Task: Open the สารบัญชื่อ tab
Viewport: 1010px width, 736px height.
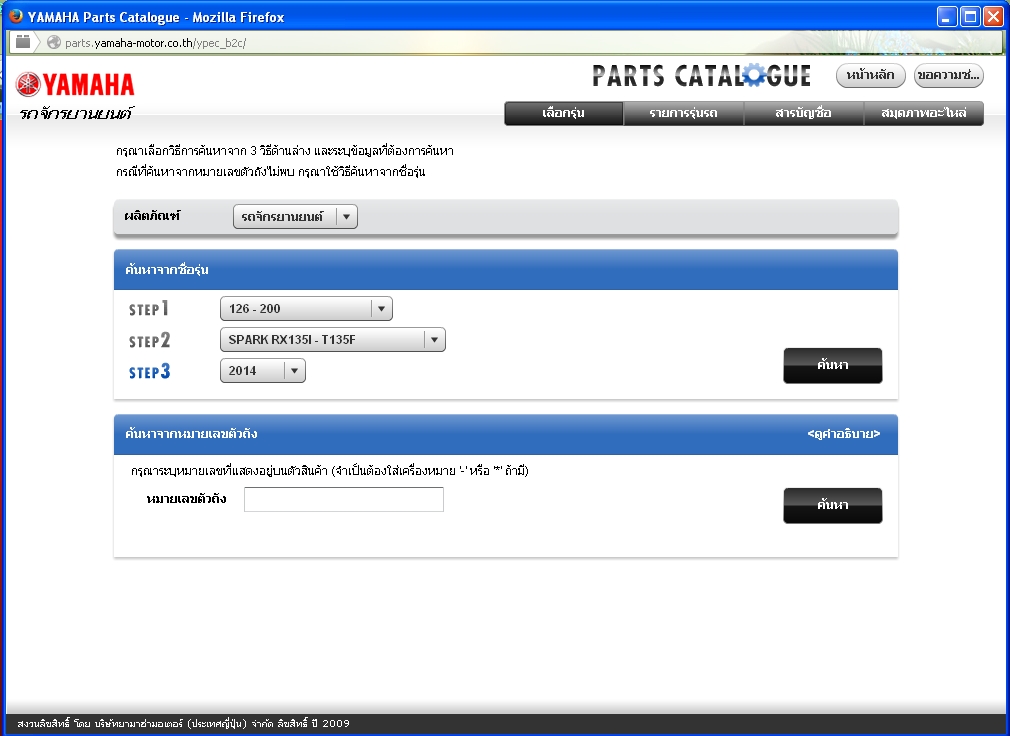Action: click(803, 113)
